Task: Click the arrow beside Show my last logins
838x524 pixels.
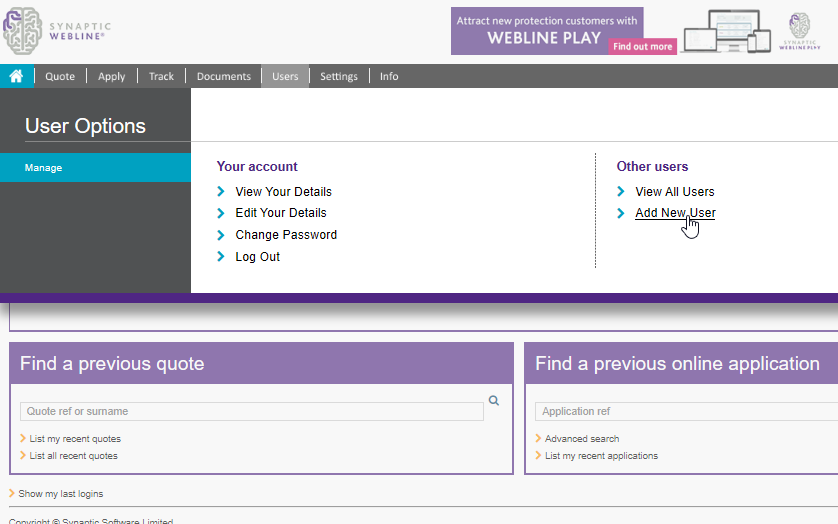Action: pyautogui.click(x=12, y=494)
